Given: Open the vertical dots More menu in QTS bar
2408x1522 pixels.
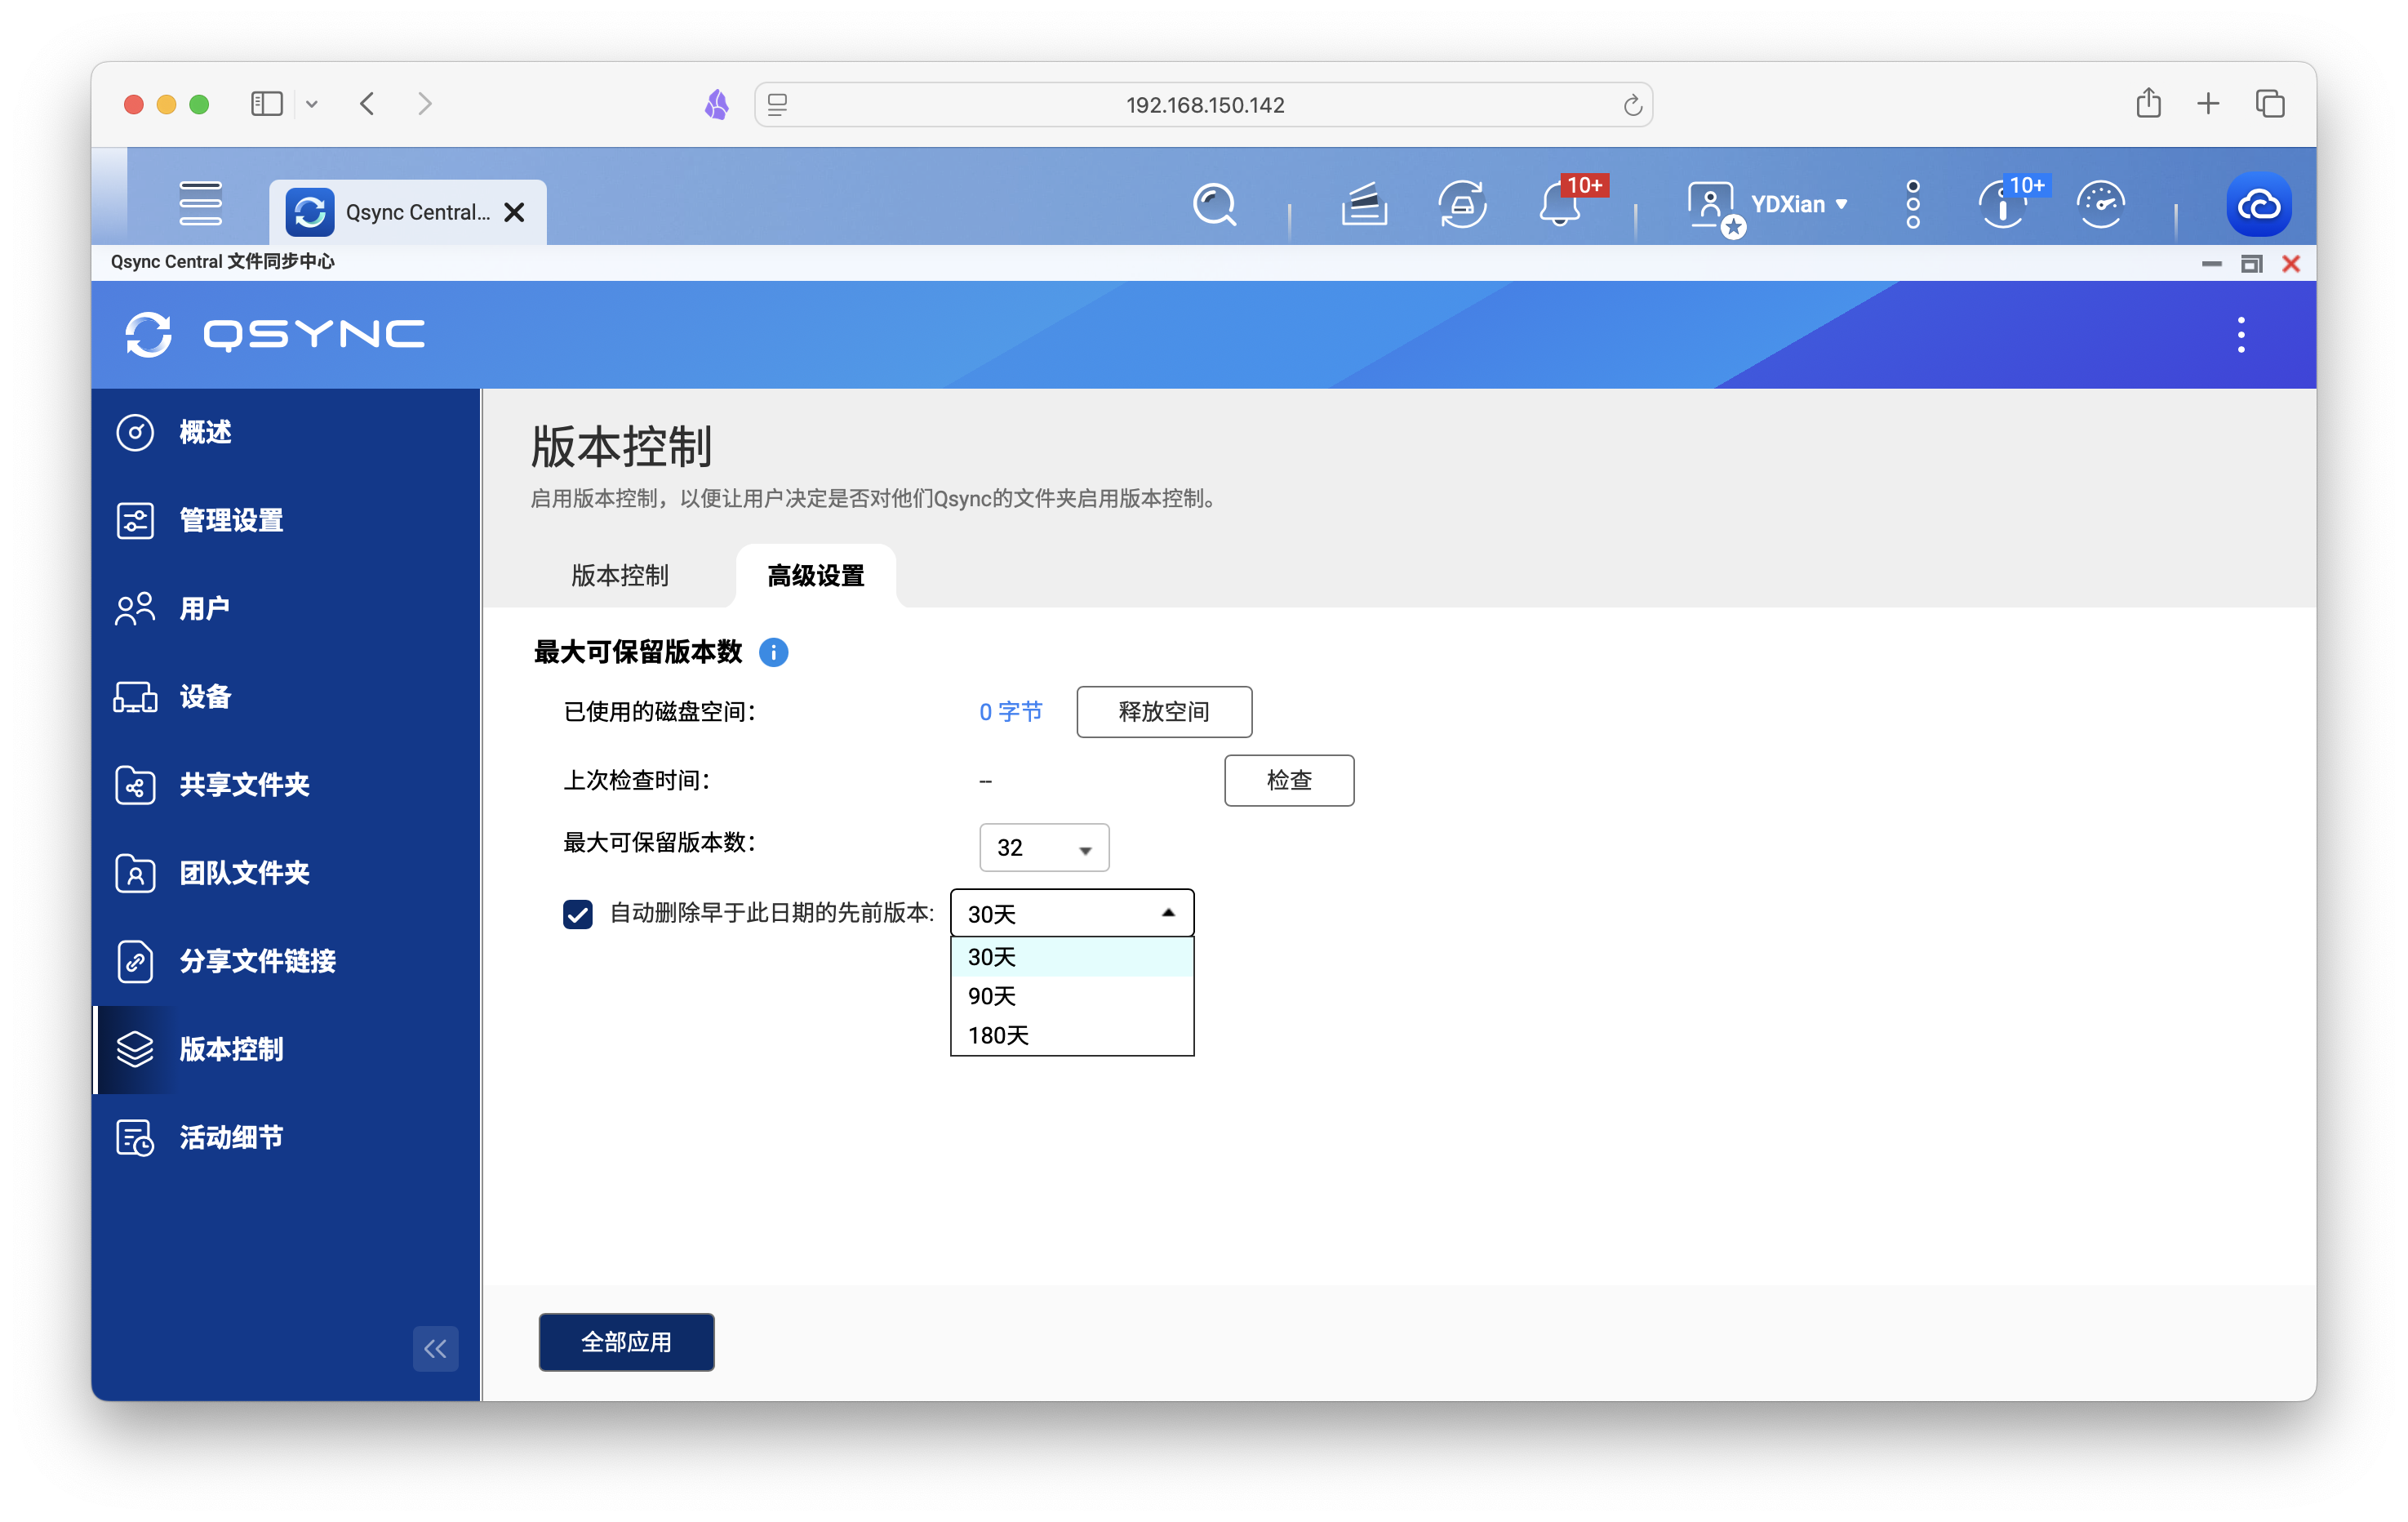Looking at the screenshot, I should click(1912, 204).
